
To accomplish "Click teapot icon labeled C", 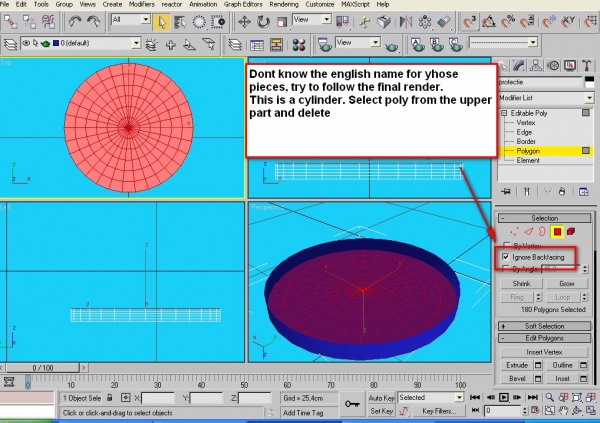I will click(x=455, y=45).
